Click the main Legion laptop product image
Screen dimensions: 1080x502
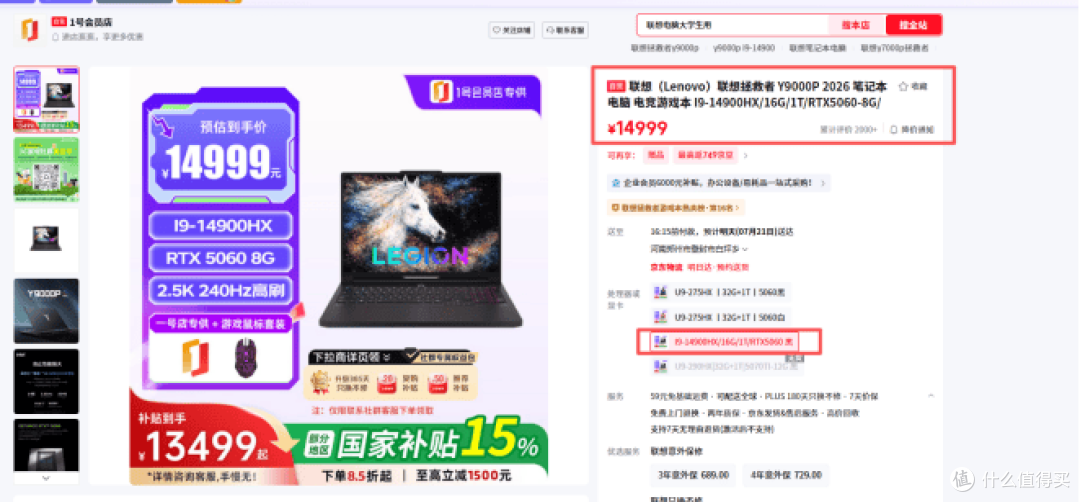tap(420, 251)
